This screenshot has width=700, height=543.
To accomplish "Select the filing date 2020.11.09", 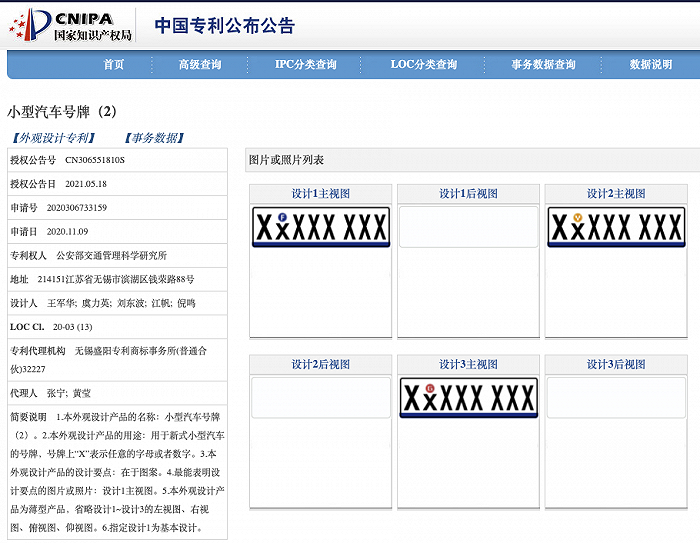I will click(x=67, y=232).
